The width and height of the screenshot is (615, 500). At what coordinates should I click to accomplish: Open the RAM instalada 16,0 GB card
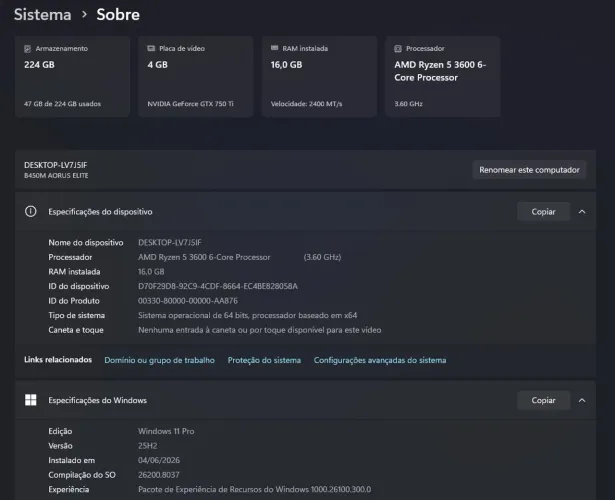(x=319, y=76)
